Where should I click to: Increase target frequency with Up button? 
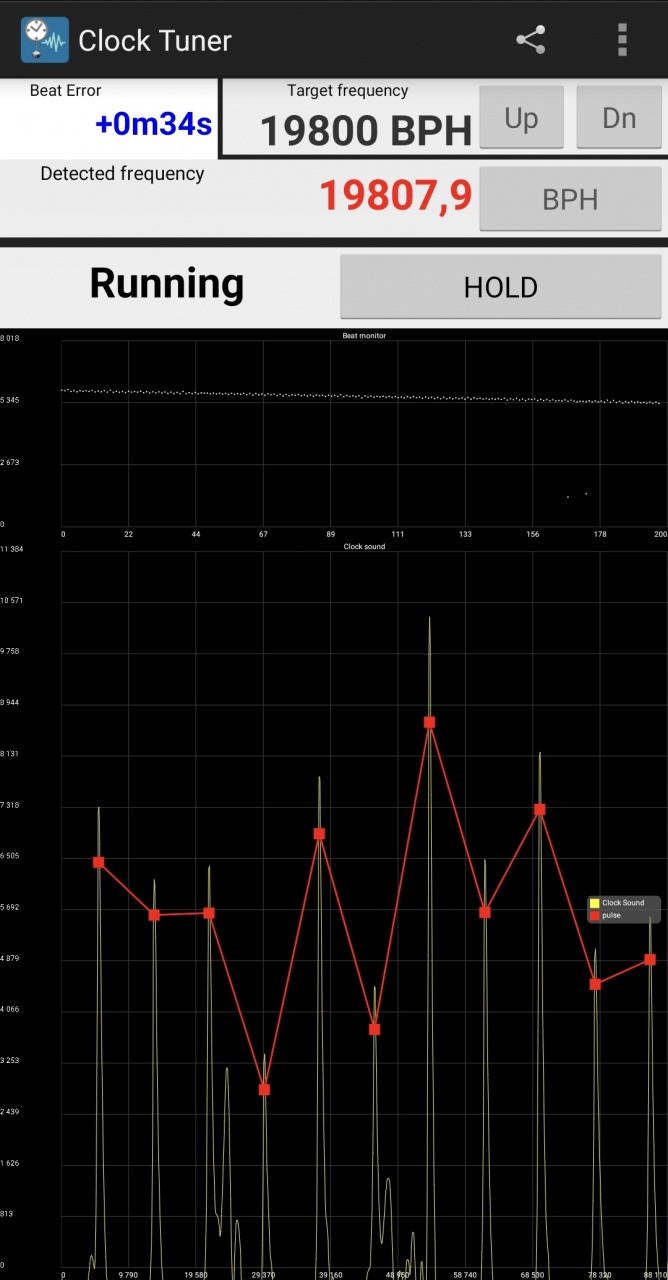pyautogui.click(x=521, y=118)
